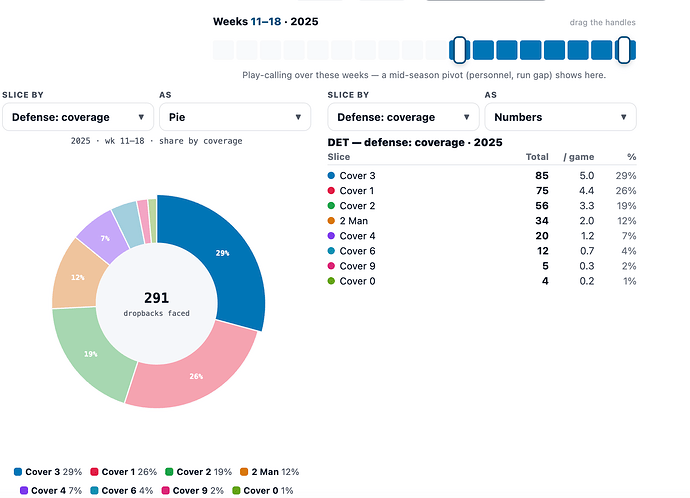Select 'Cover 9' row label in table

tap(357, 266)
